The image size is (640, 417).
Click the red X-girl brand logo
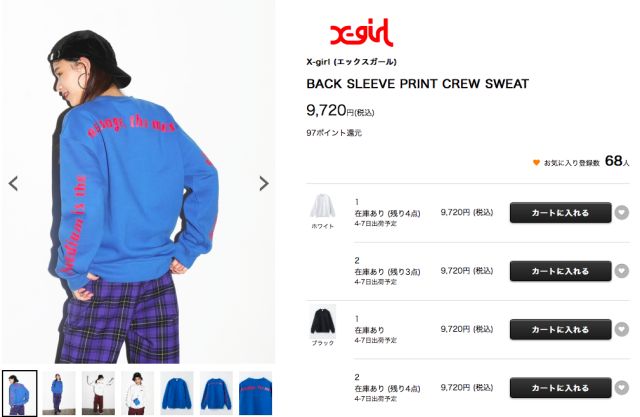point(361,32)
